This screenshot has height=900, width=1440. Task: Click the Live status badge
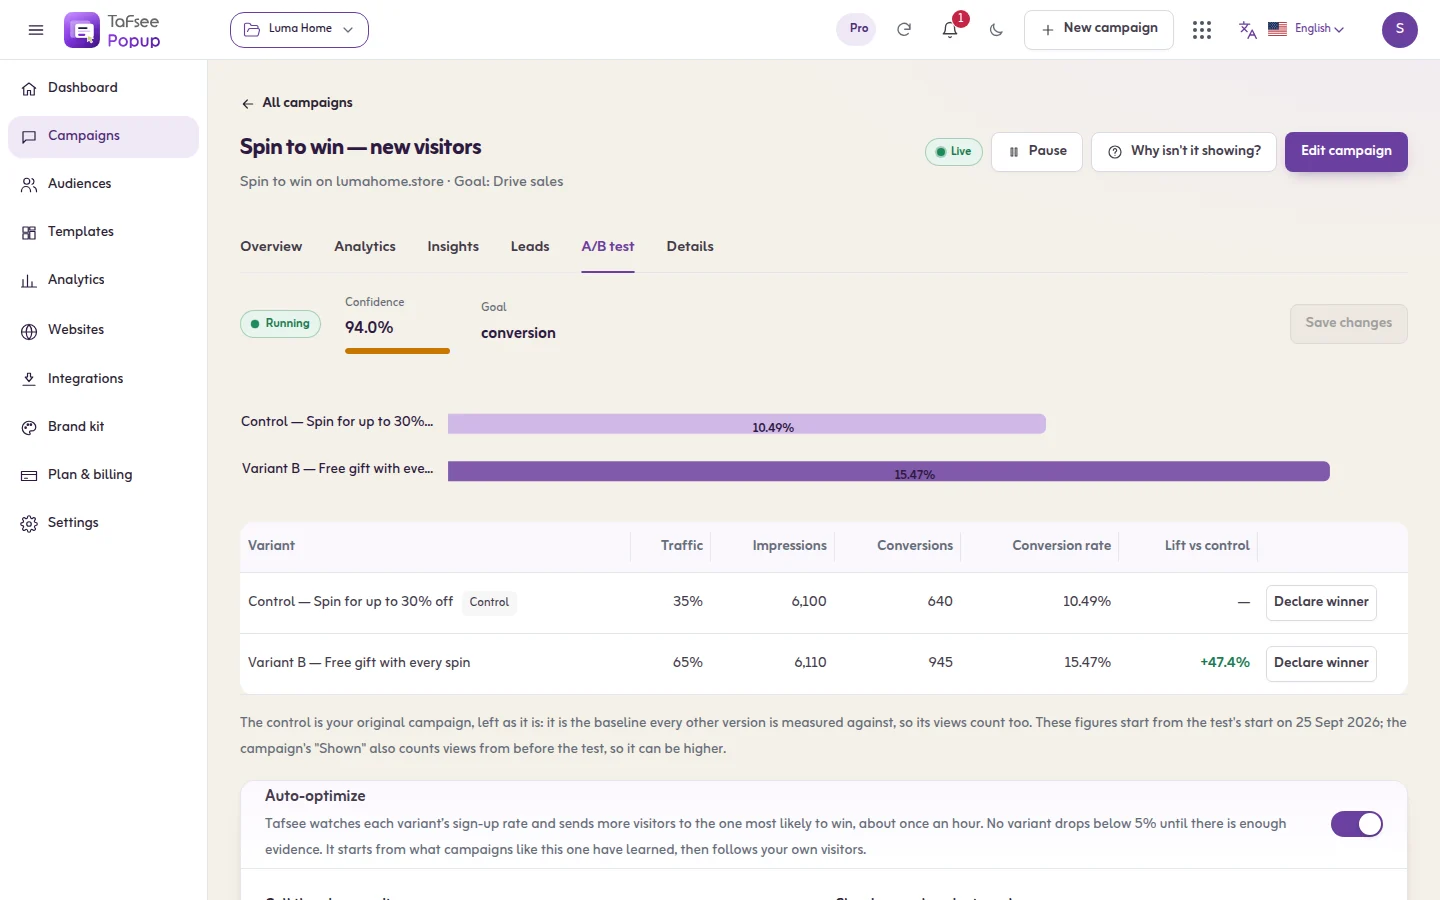pos(954,152)
